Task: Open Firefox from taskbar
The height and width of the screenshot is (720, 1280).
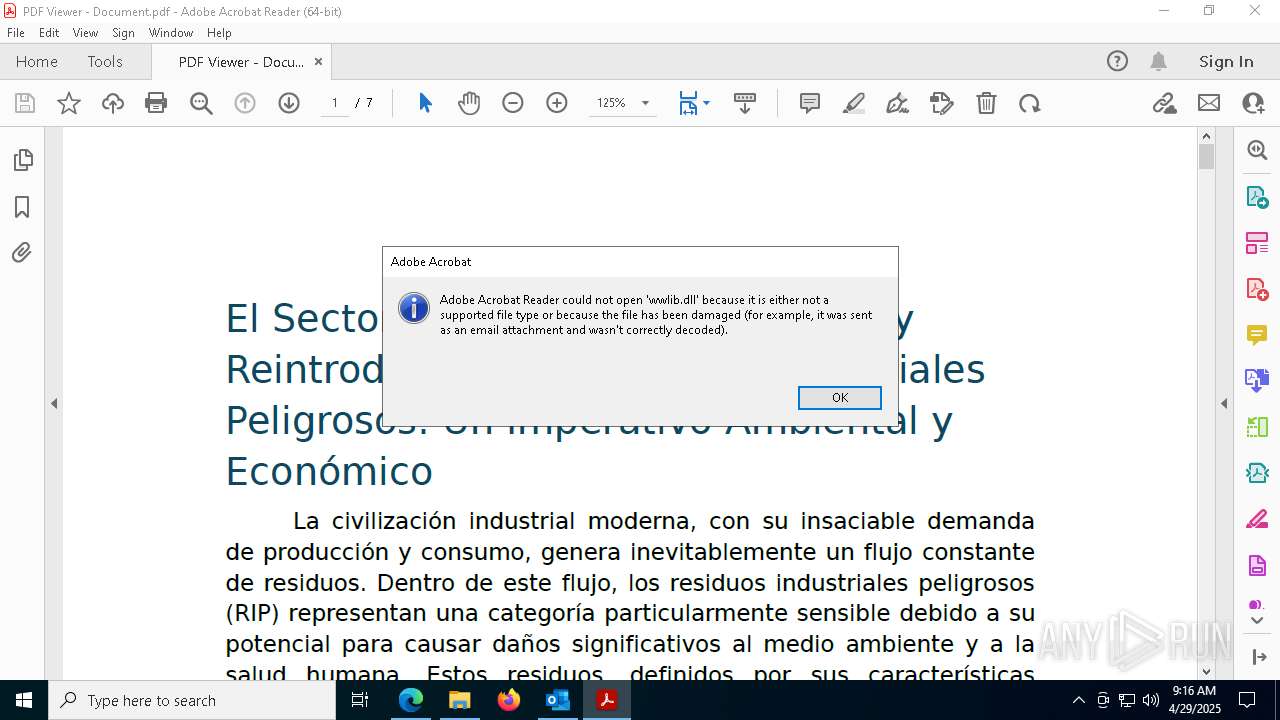Action: tap(508, 700)
